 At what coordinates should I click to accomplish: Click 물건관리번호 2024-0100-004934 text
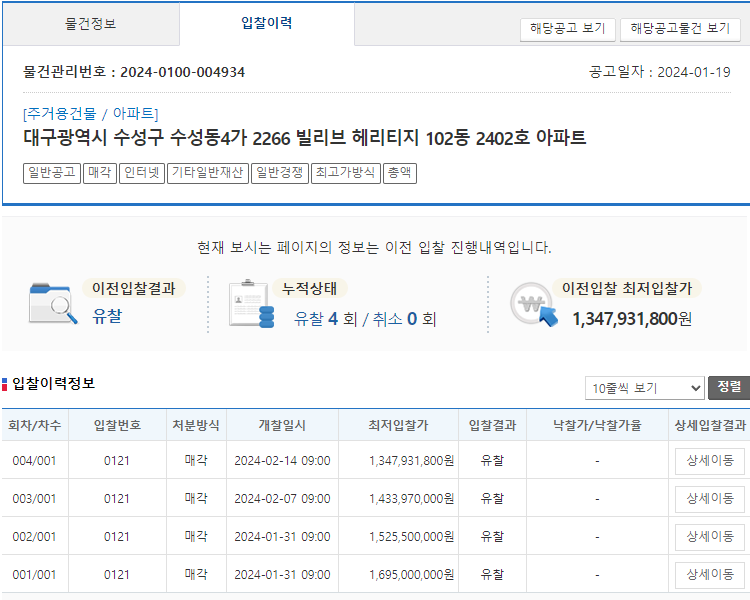pyautogui.click(x=134, y=72)
